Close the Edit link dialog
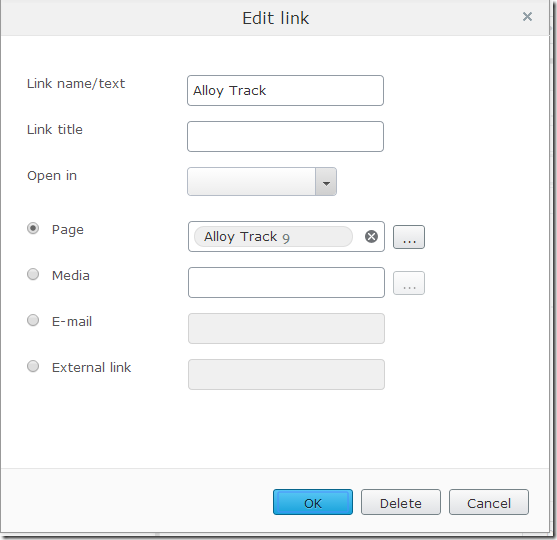This screenshot has height=540, width=557. pyautogui.click(x=527, y=16)
